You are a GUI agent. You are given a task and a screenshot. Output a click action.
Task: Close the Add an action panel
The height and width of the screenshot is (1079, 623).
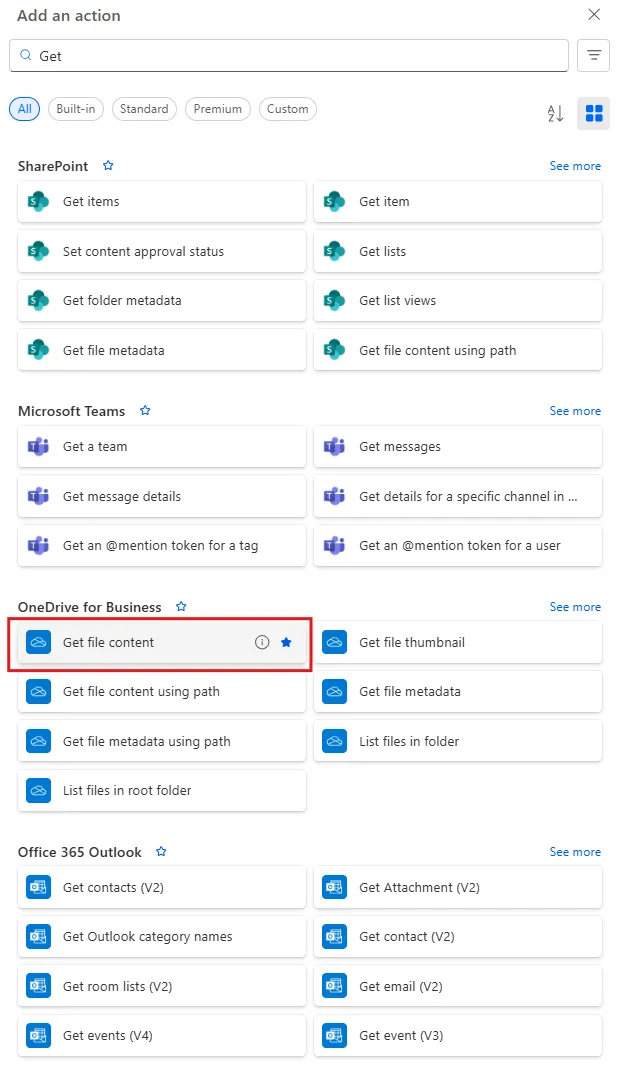point(594,15)
